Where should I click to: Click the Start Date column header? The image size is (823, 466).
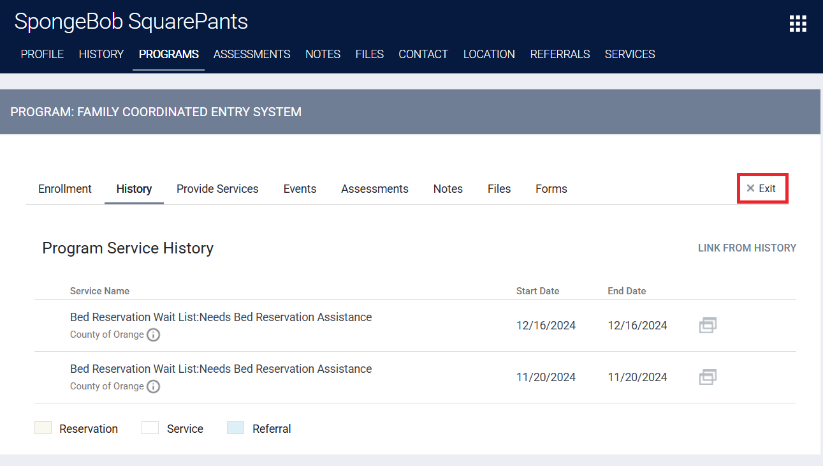[537, 291]
